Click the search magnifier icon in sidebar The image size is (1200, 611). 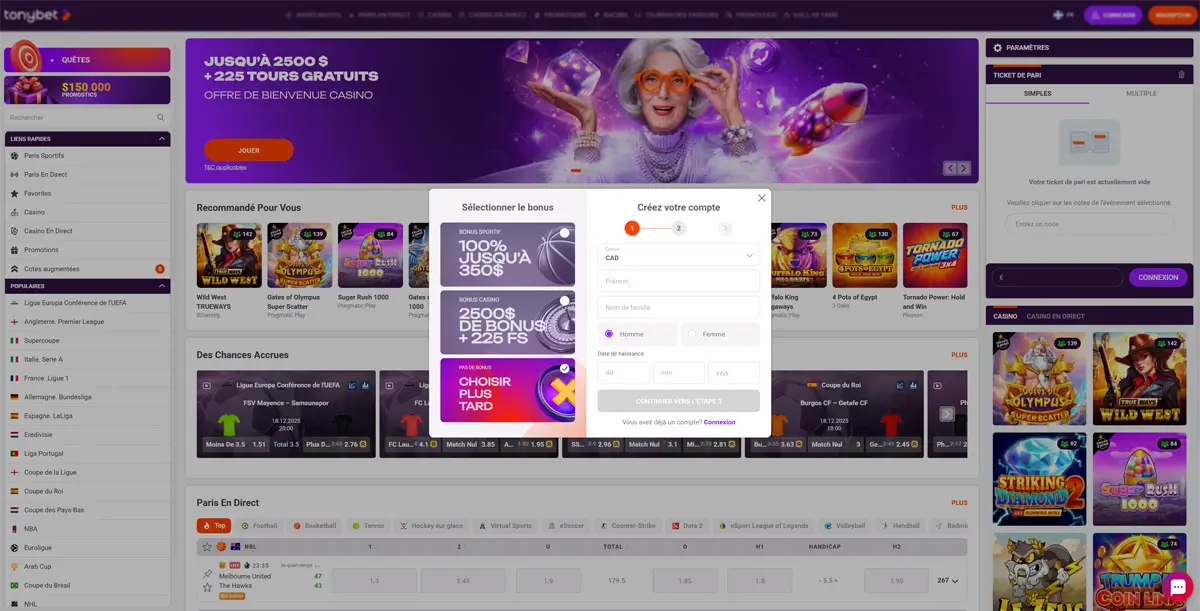[x=160, y=118]
